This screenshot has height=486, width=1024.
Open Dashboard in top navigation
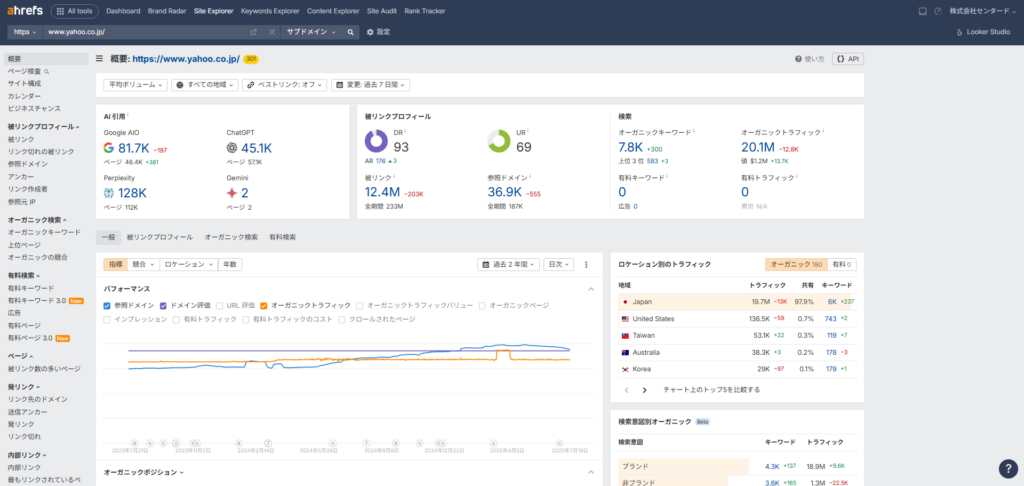pyautogui.click(x=122, y=11)
